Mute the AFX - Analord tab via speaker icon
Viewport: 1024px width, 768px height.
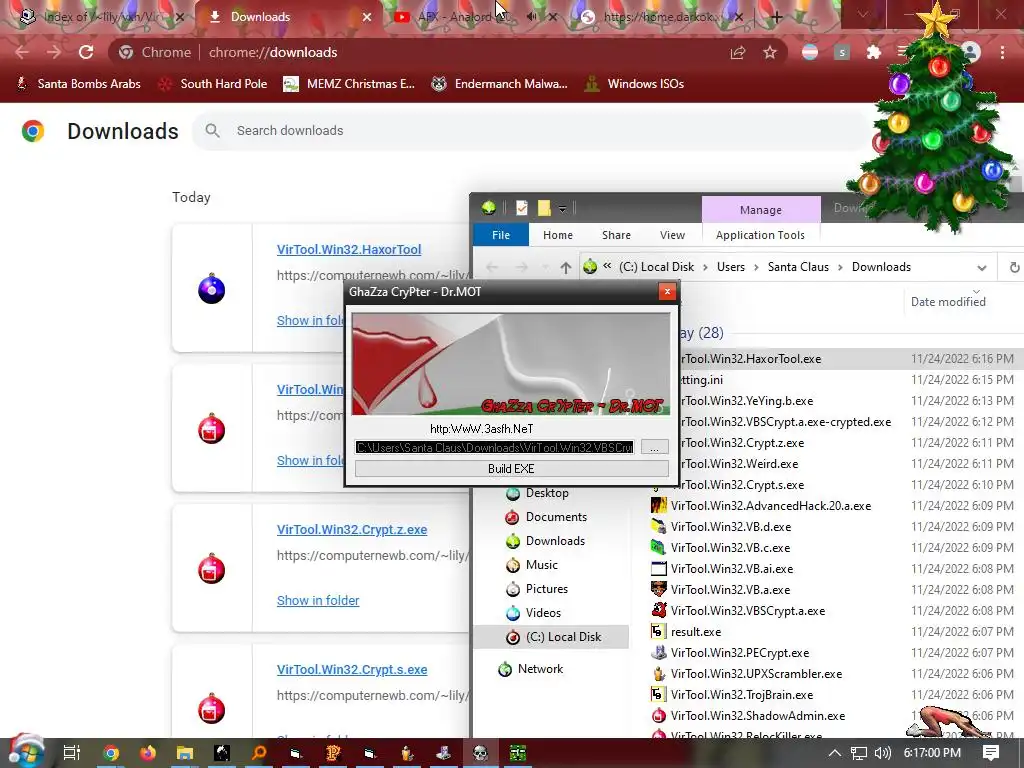tap(532, 17)
